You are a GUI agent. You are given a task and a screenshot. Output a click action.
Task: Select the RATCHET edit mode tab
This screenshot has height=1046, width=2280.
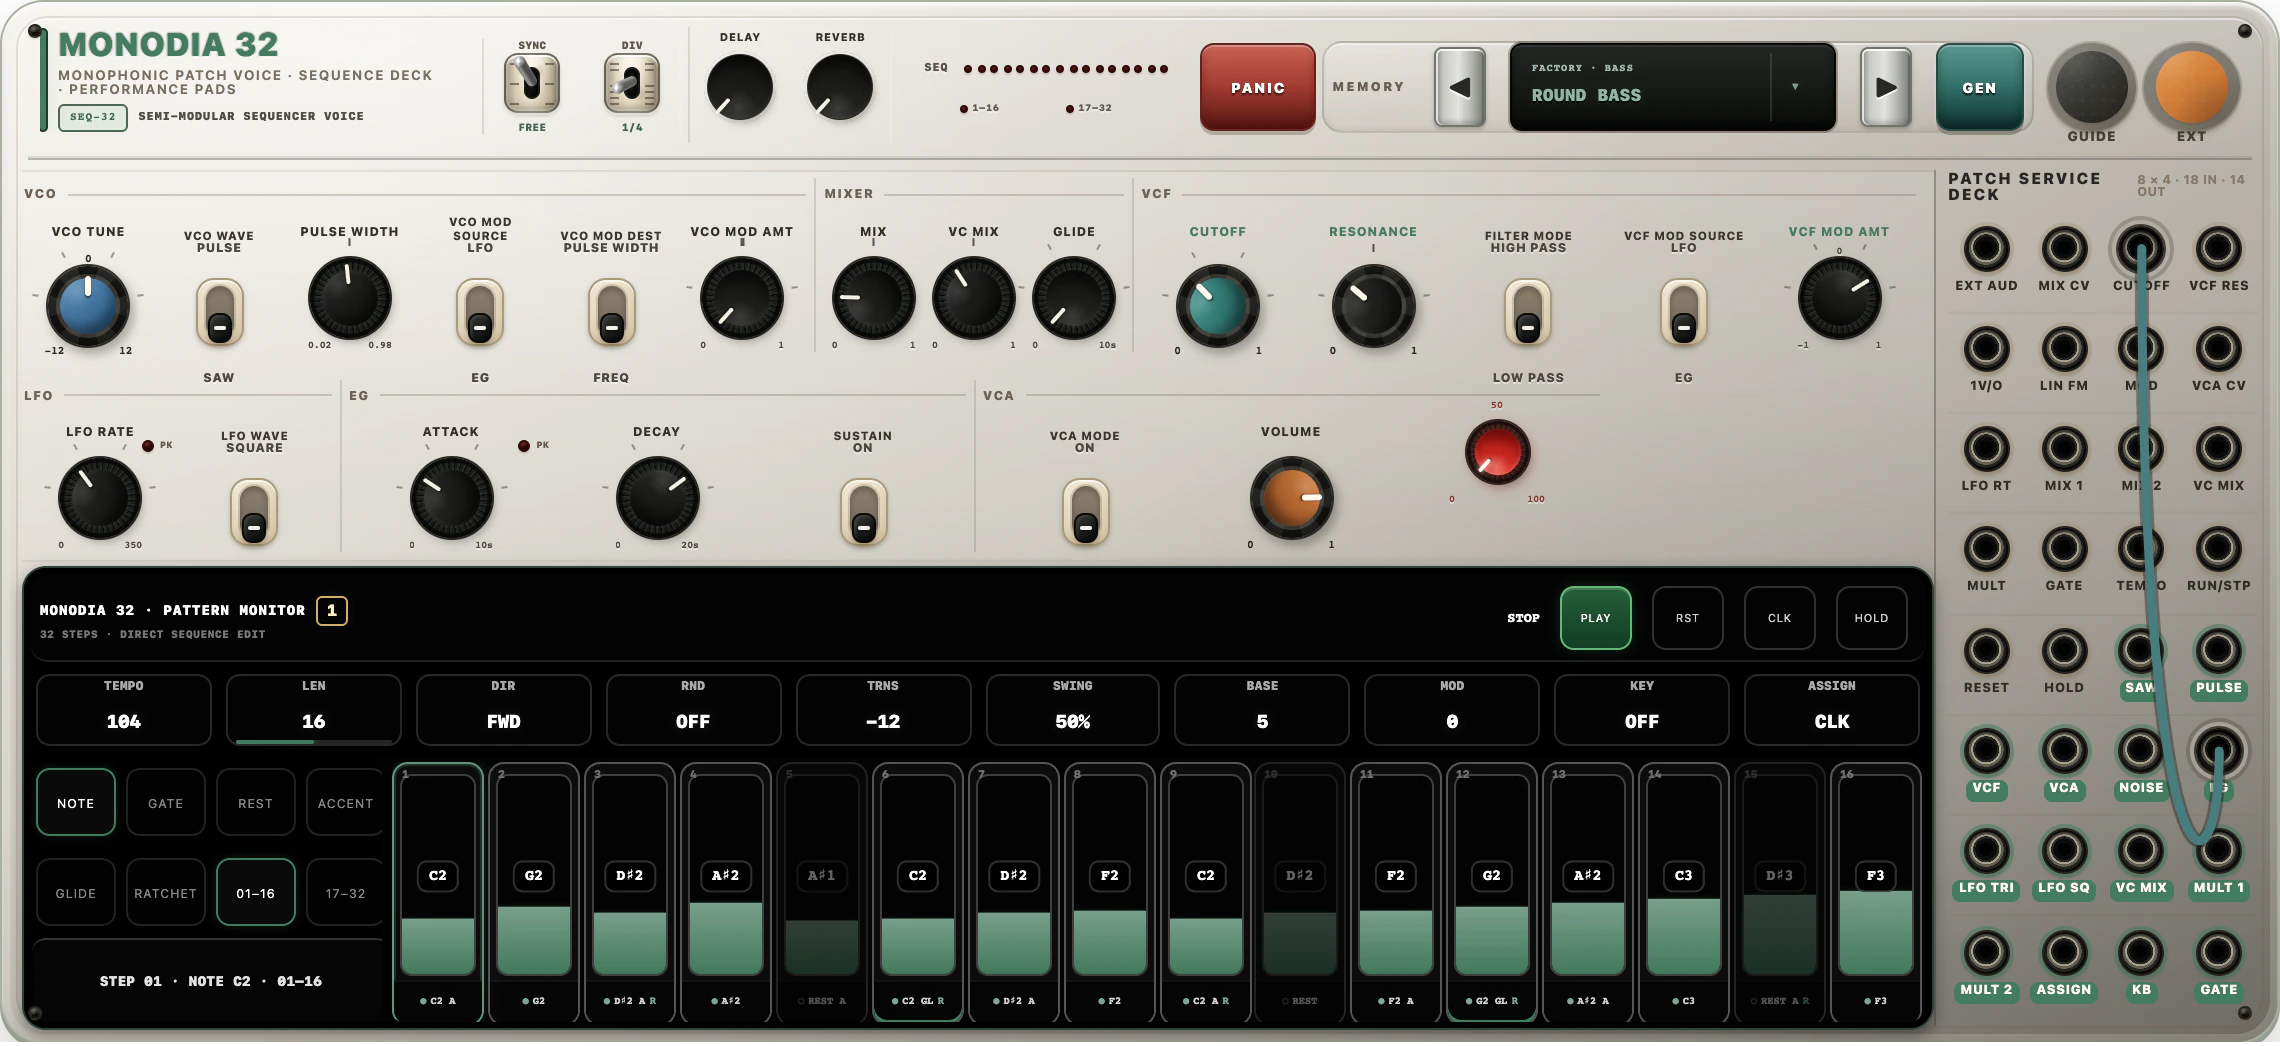pyautogui.click(x=166, y=892)
